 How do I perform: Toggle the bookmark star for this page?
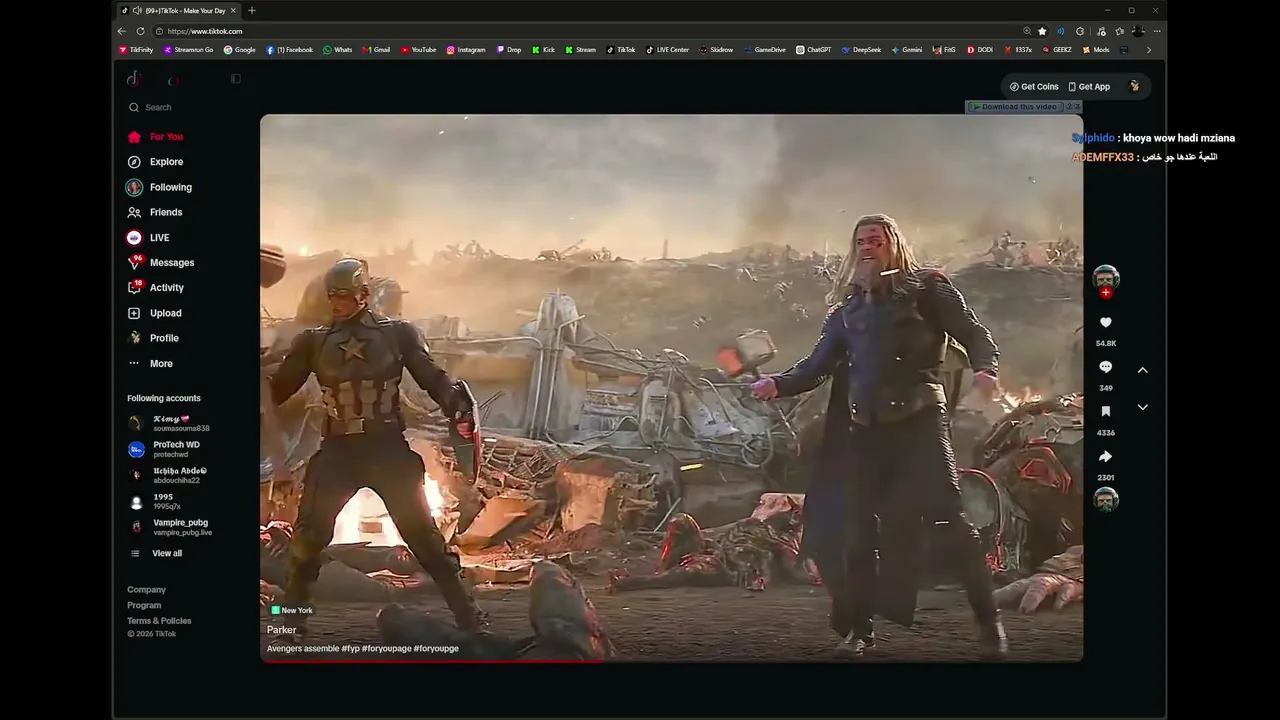1042,31
